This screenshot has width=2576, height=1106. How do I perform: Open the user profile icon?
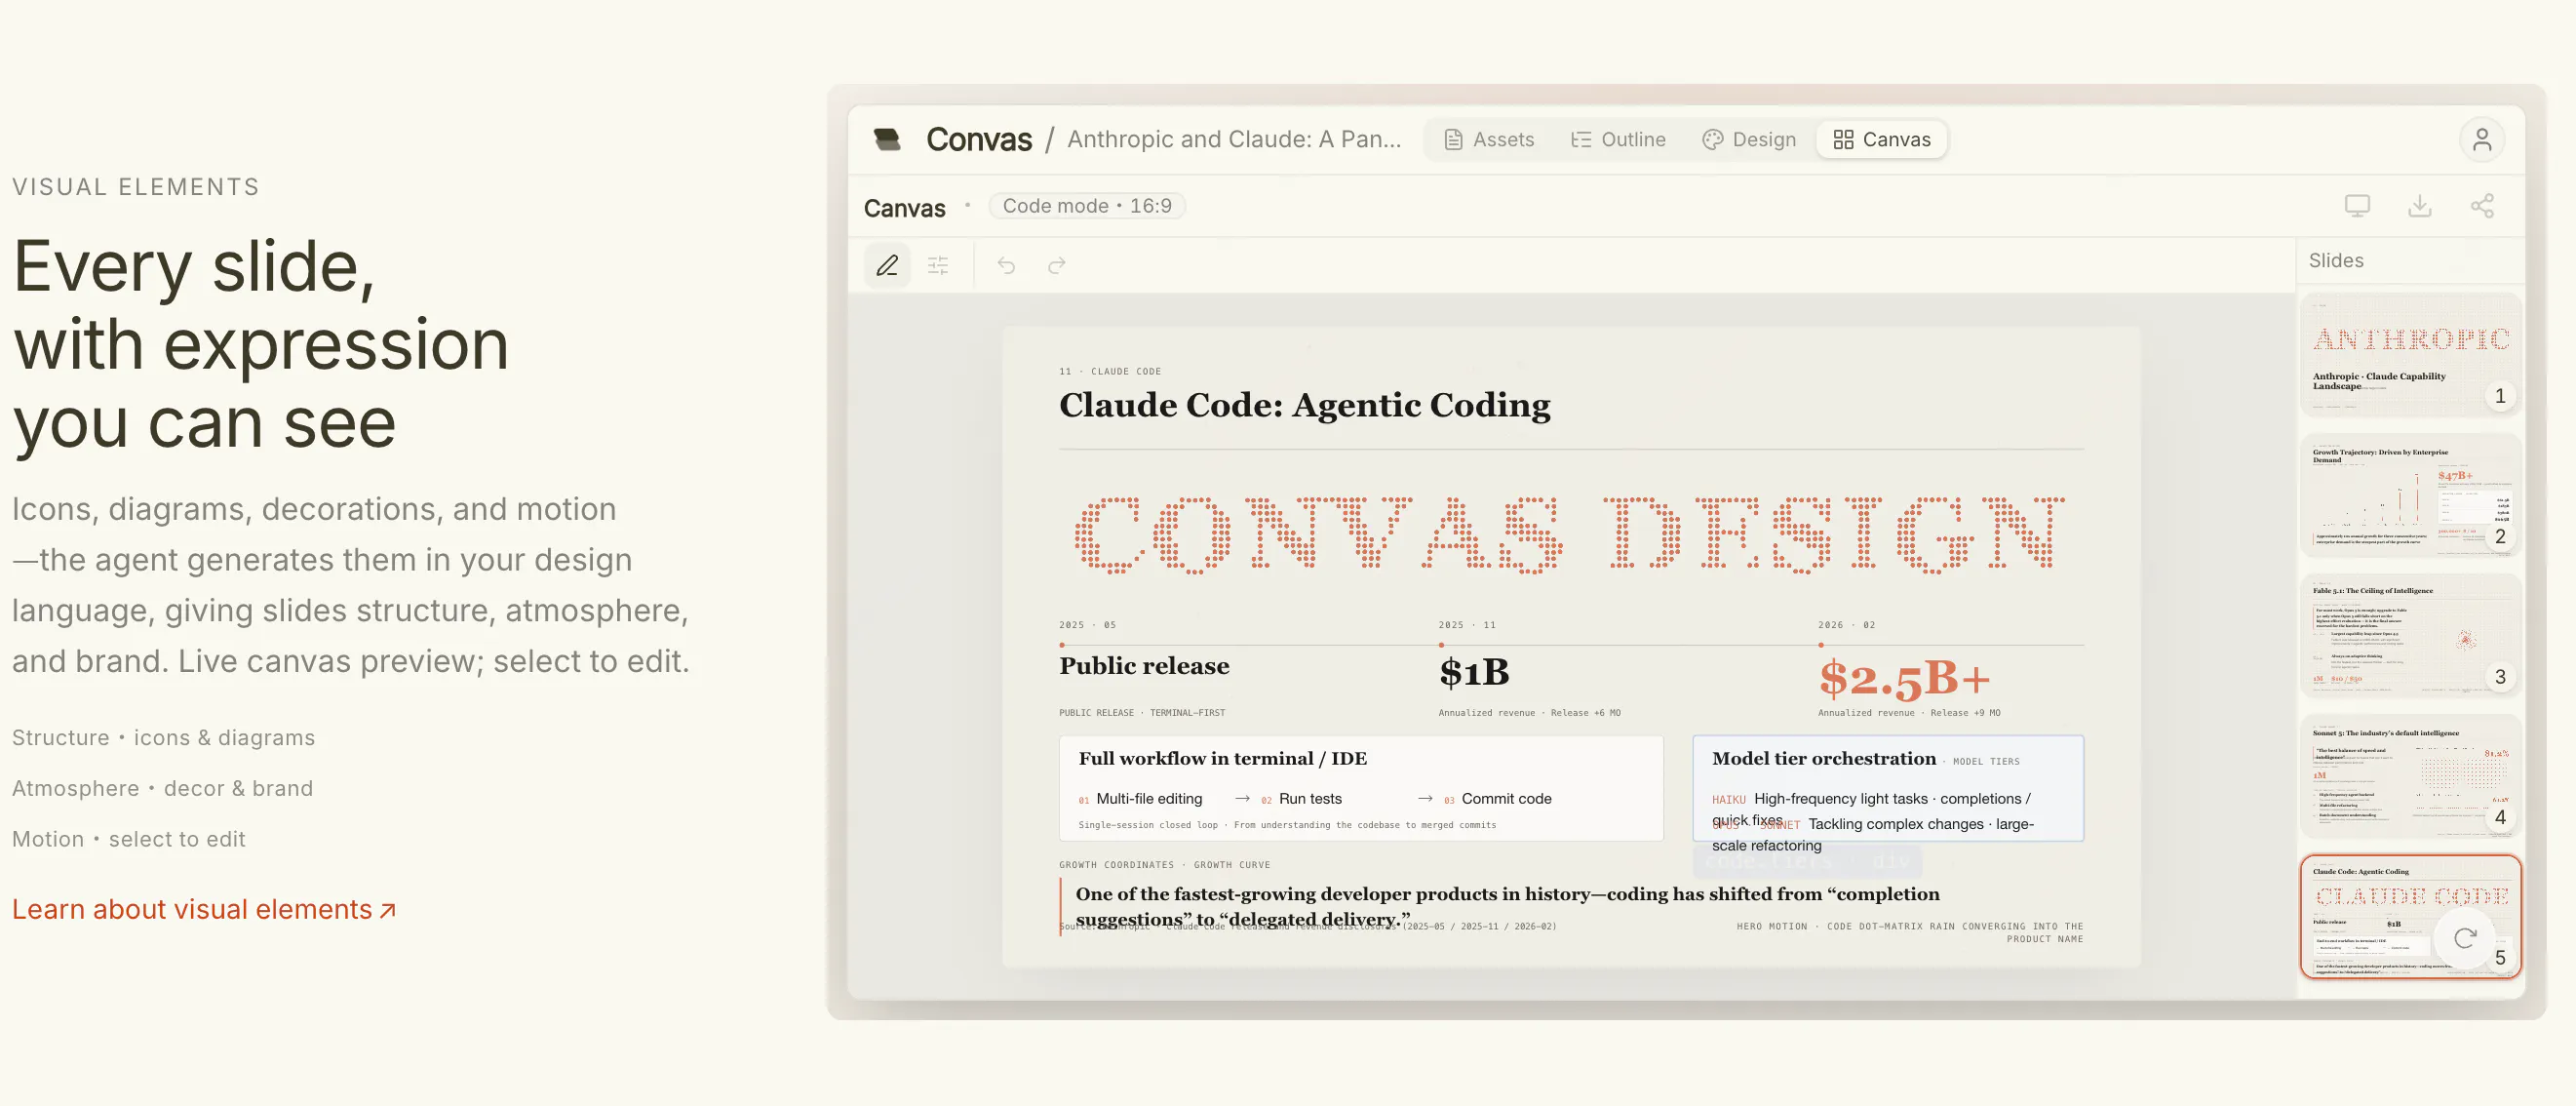2481,139
